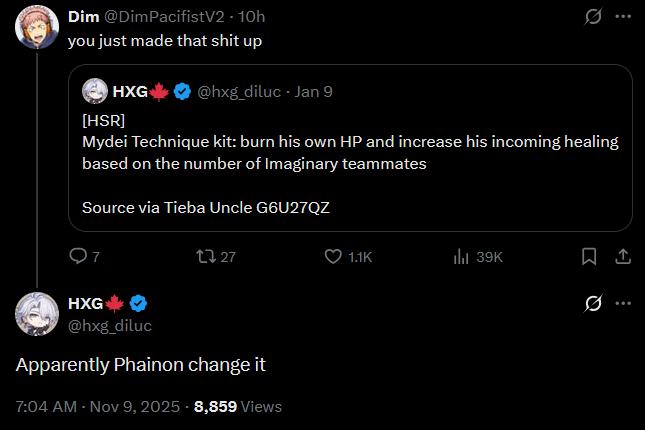This screenshot has width=645, height=430.
Task: Open Grok icon on Dim's tweet
Action: pos(593,17)
